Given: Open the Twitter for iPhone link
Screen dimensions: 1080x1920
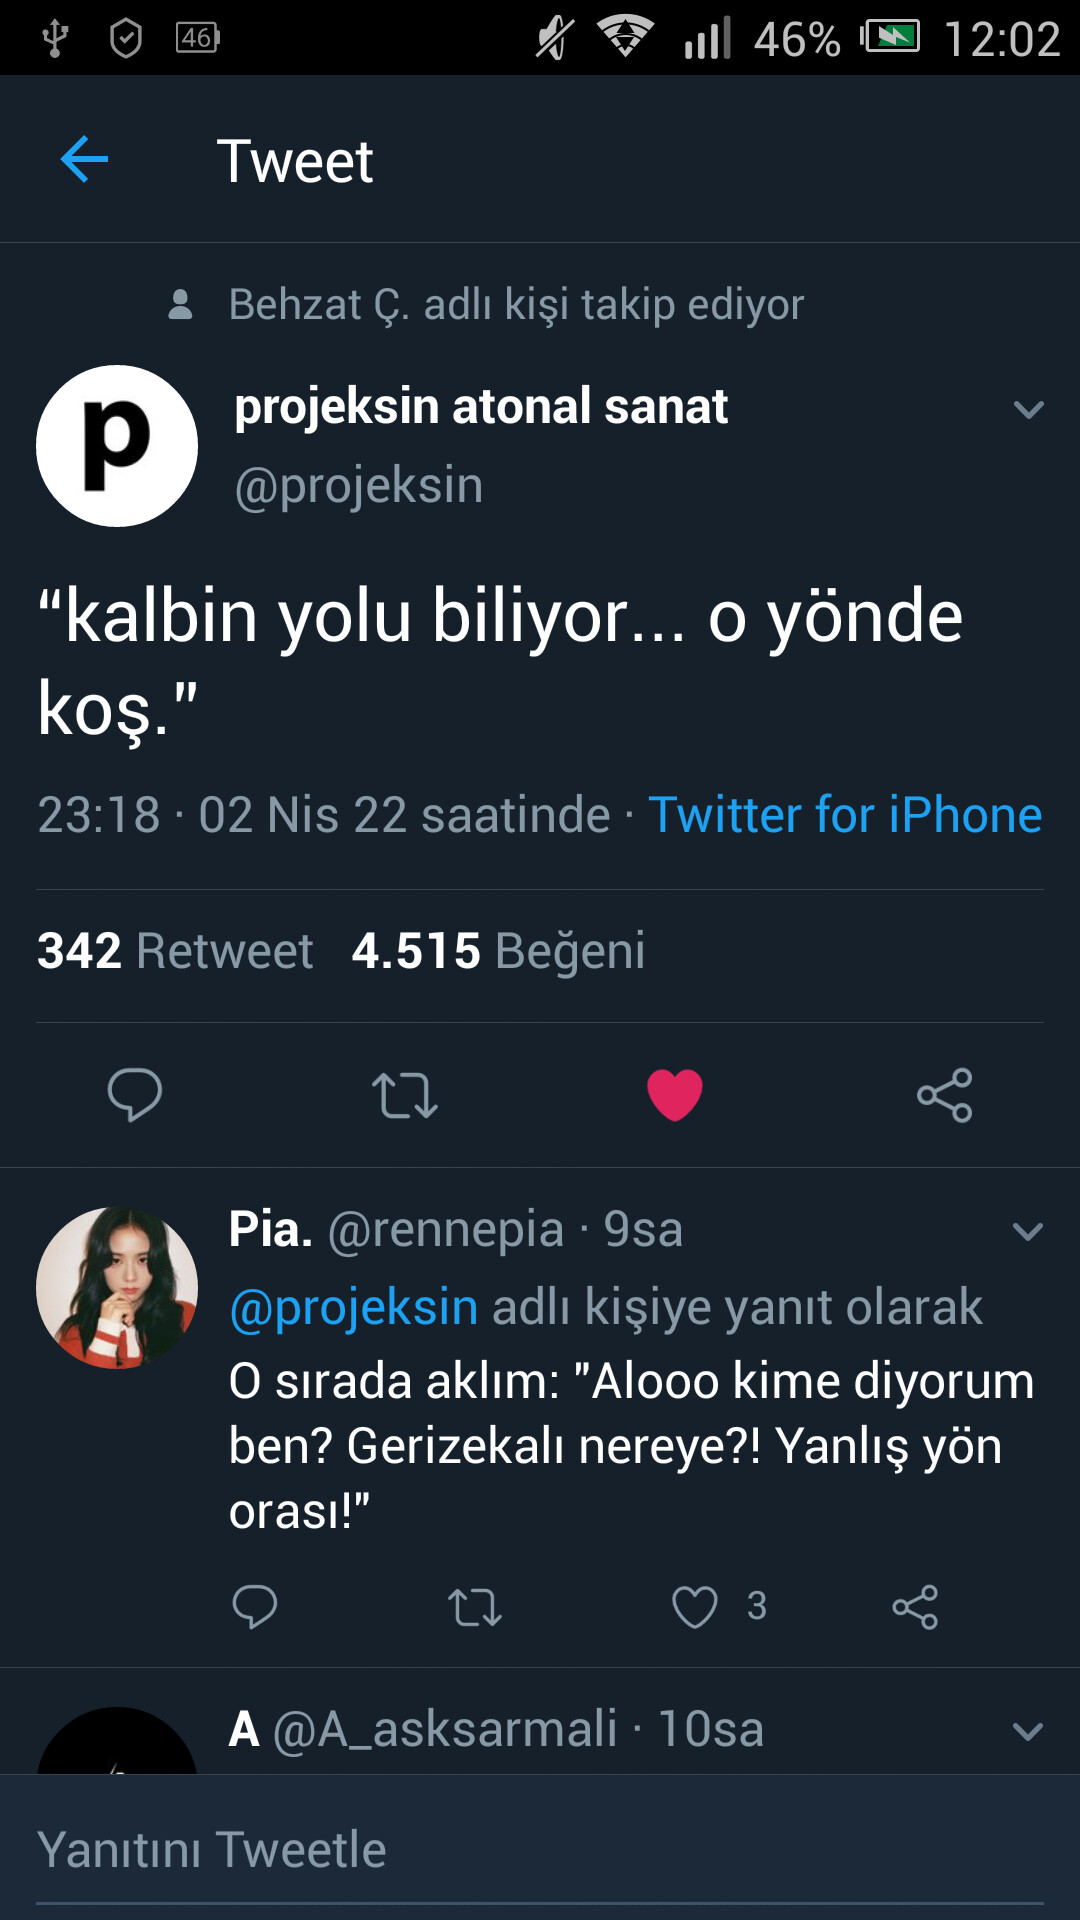Looking at the screenshot, I should (x=845, y=814).
